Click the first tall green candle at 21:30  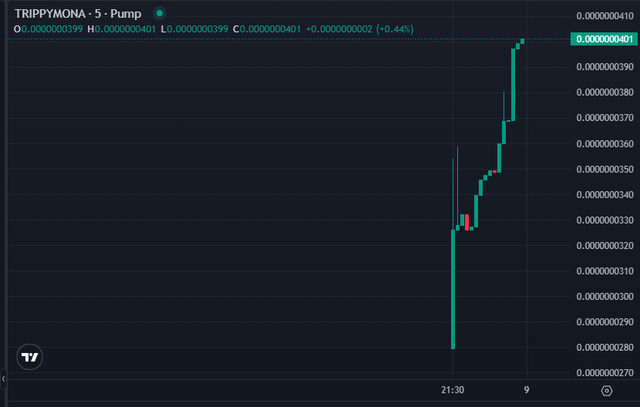pos(453,288)
